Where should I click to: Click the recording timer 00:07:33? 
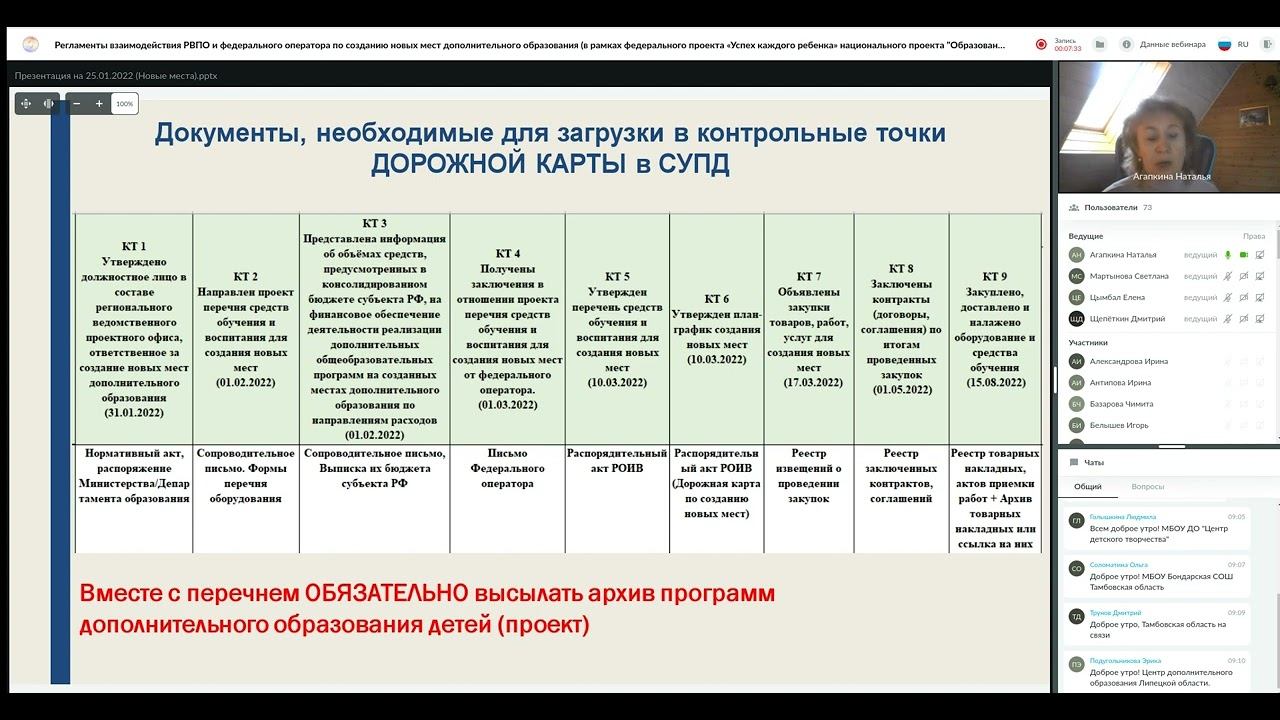(1068, 49)
